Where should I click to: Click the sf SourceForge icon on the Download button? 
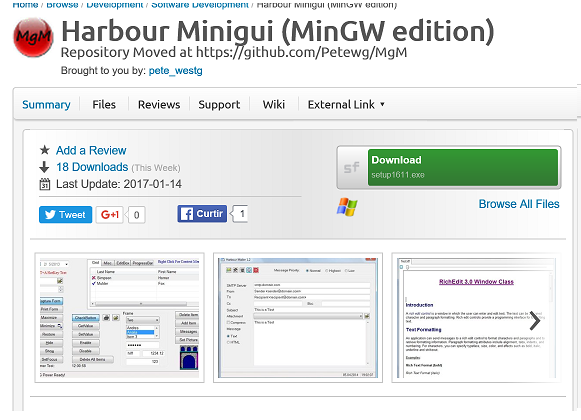click(x=352, y=168)
